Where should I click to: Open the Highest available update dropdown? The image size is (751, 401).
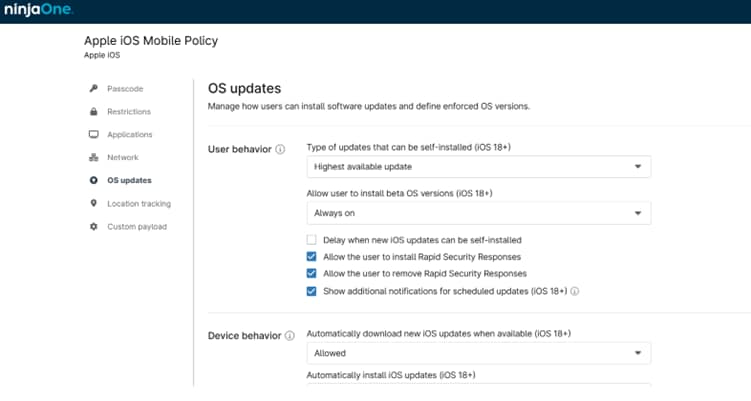click(x=478, y=167)
